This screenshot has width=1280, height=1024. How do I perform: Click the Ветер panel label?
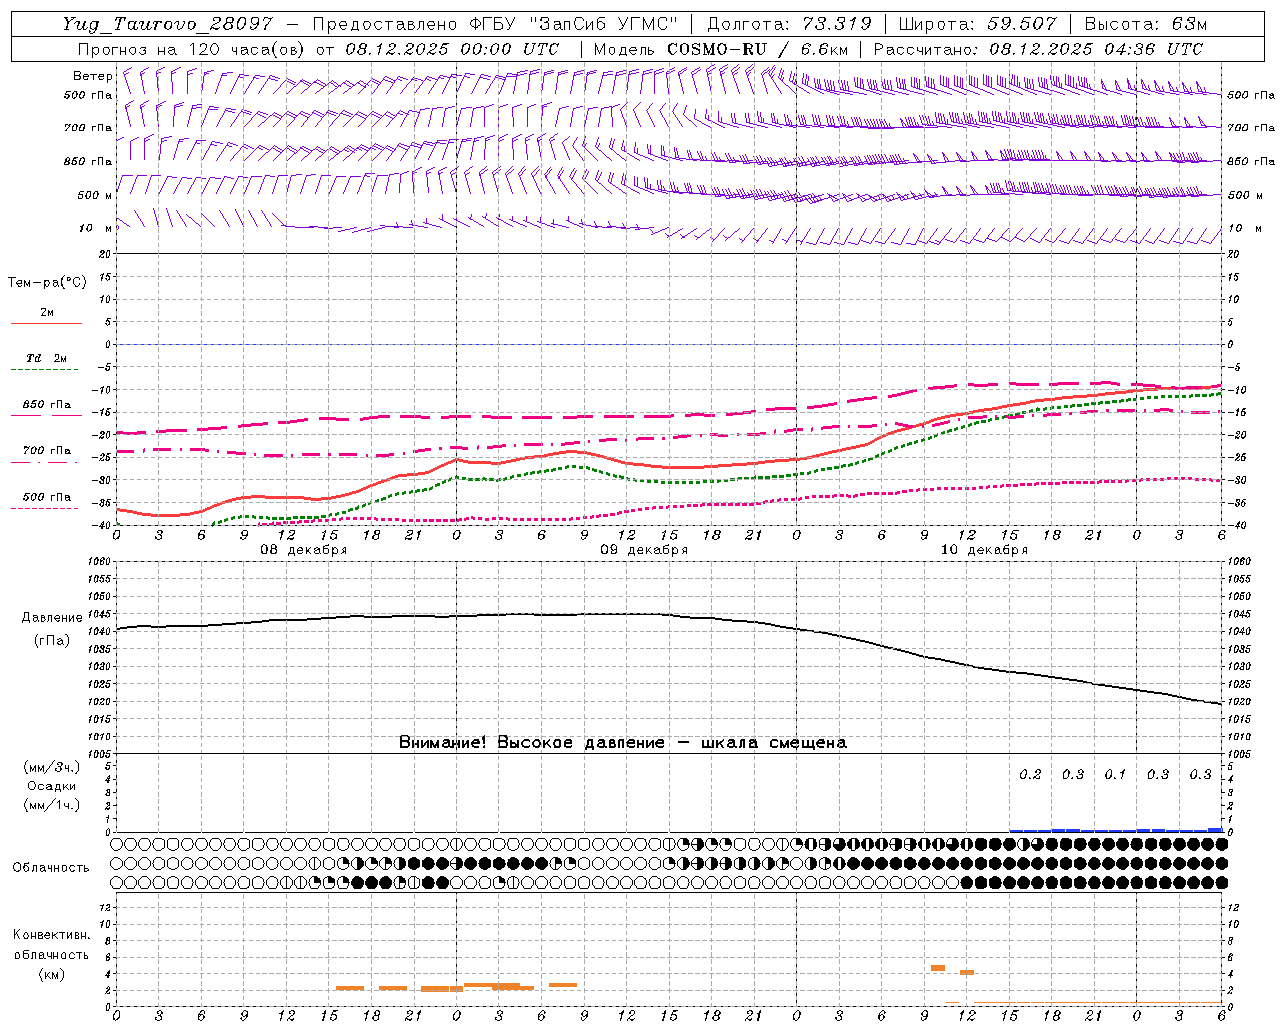point(93,76)
